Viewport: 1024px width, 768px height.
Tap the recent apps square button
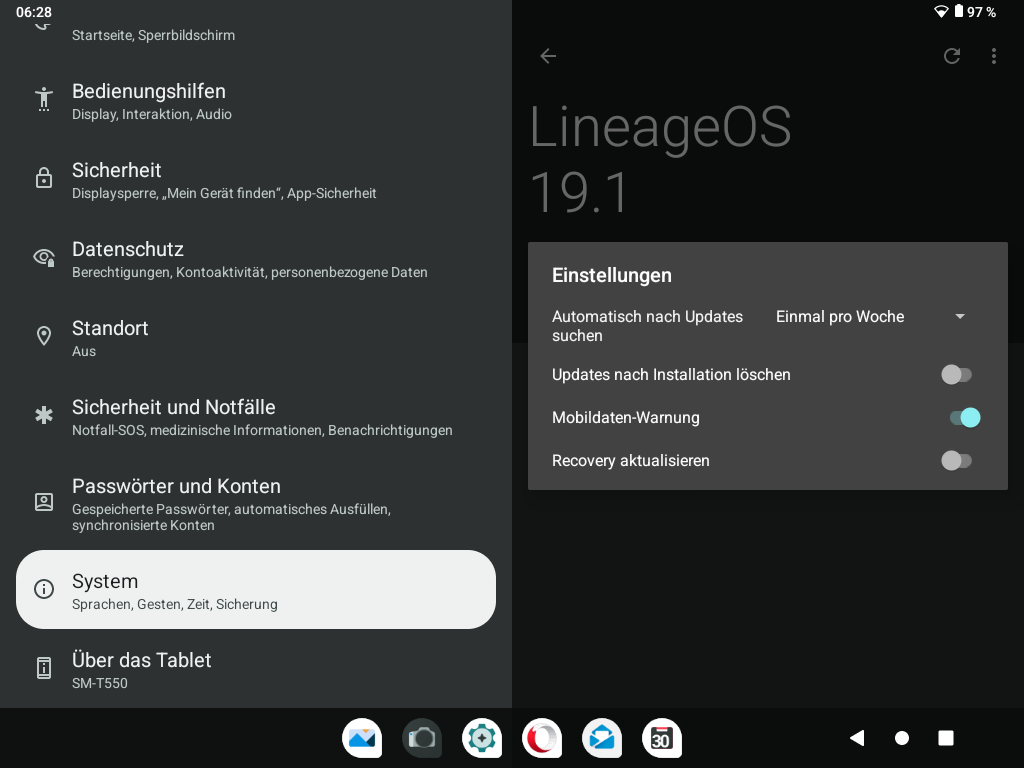[x=946, y=738]
